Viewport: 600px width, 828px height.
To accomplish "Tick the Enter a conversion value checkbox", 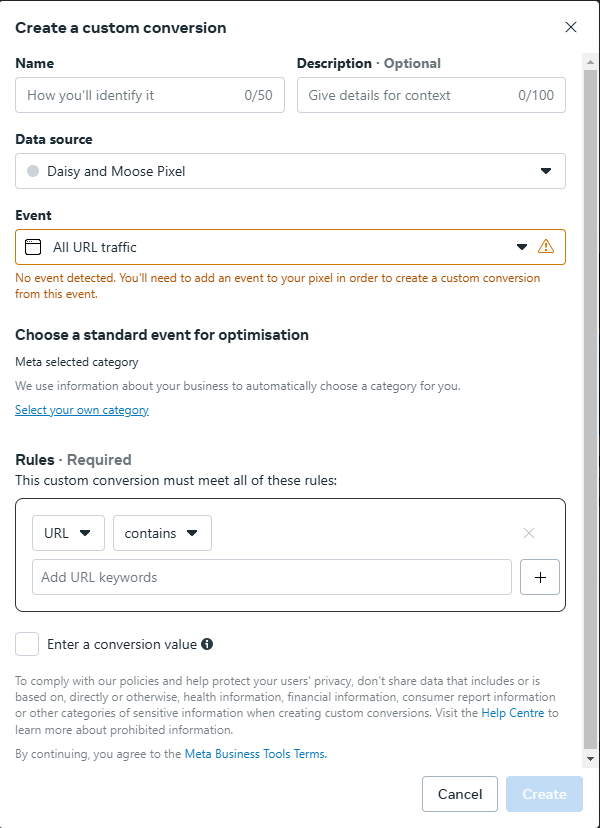I will coord(27,644).
